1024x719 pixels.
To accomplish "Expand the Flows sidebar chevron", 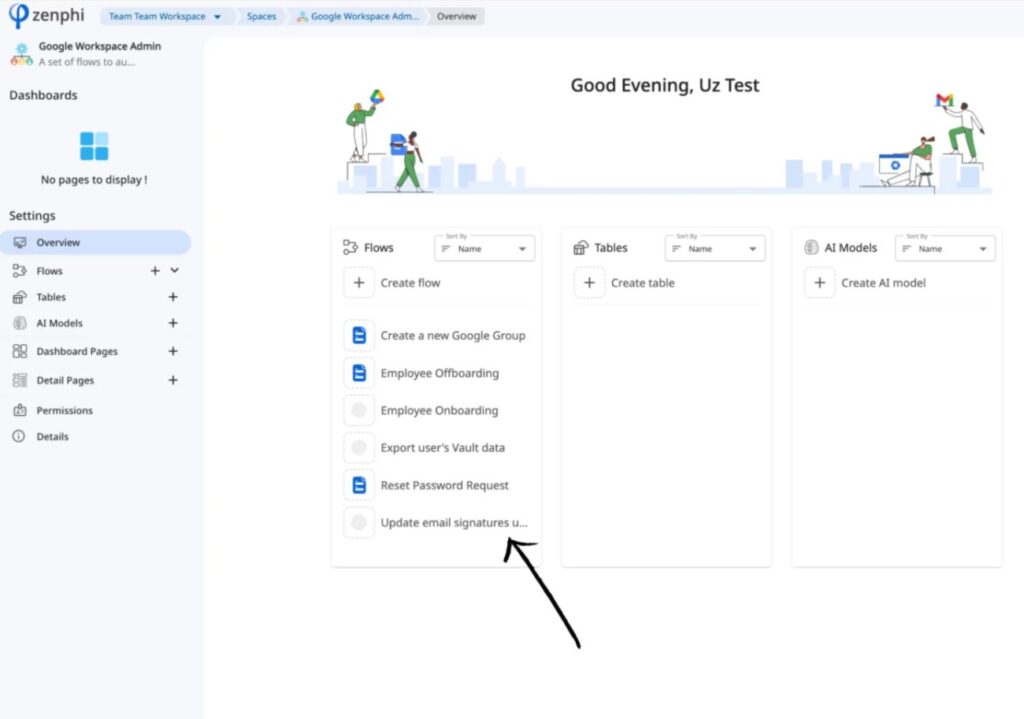I will (174, 270).
